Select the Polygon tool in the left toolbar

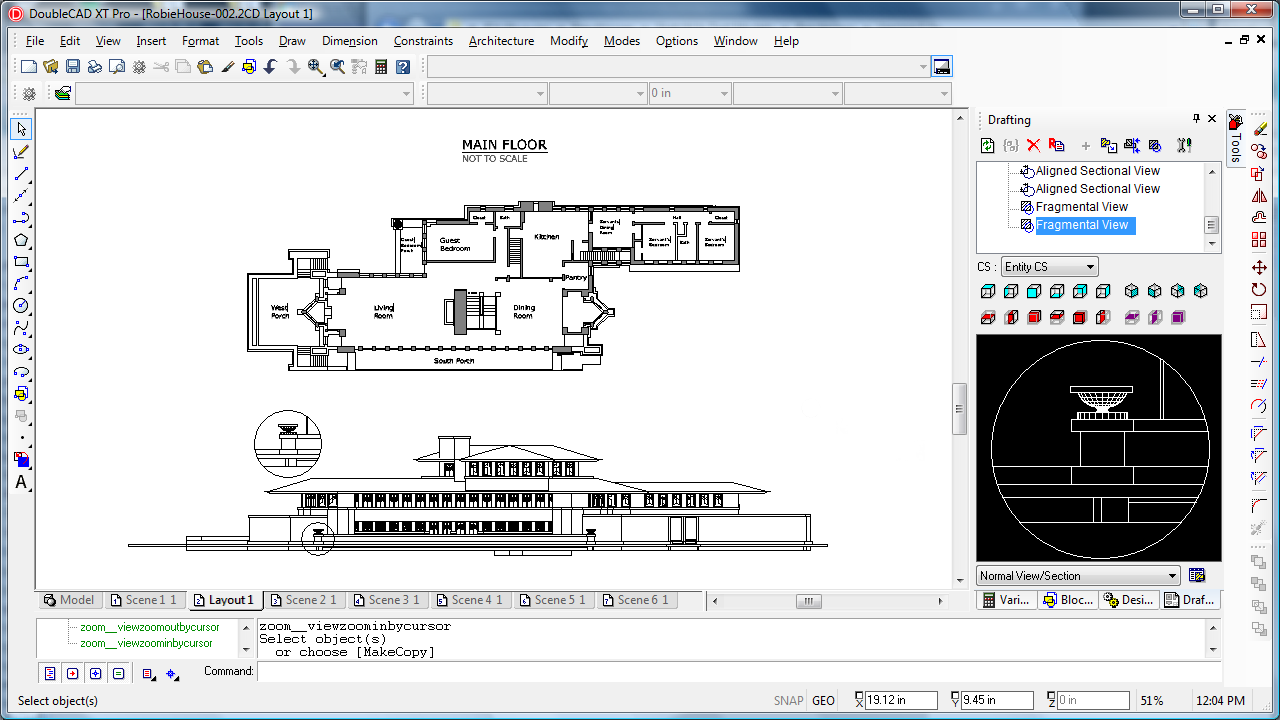click(x=21, y=240)
